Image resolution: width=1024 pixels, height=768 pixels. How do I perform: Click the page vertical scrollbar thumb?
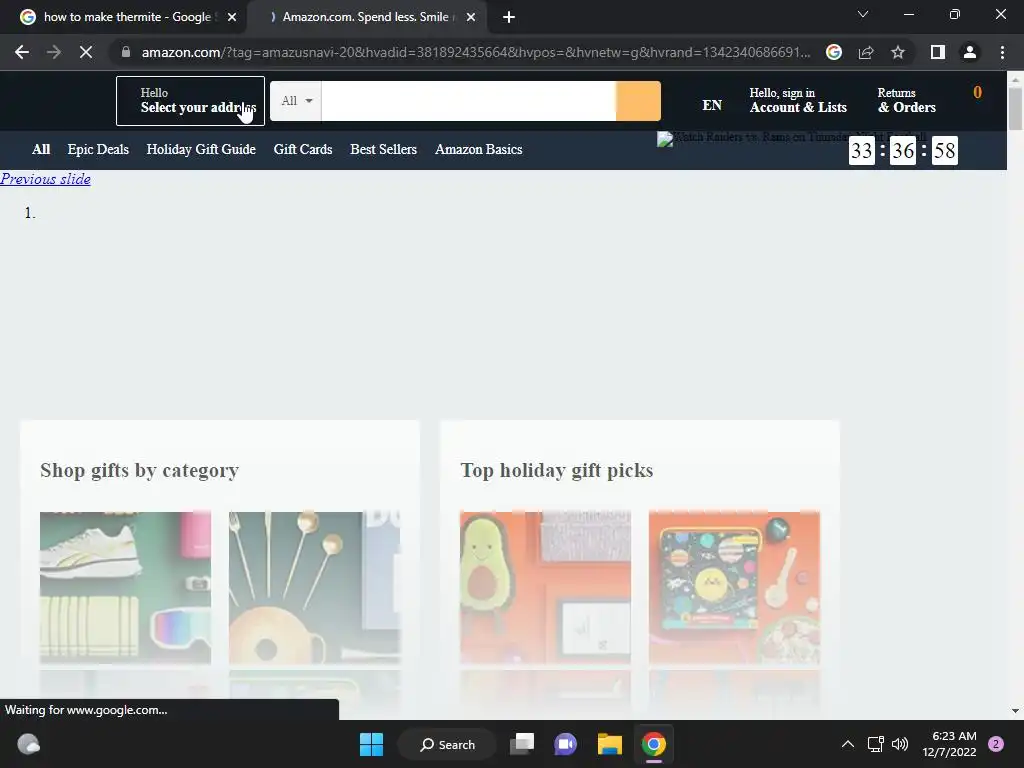click(1015, 108)
